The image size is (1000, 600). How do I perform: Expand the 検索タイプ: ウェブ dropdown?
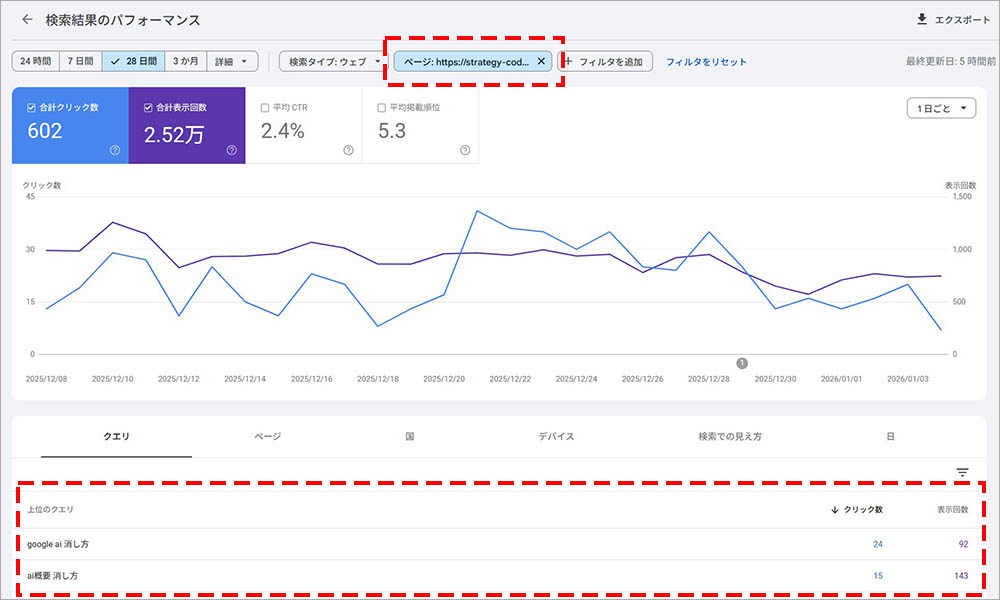[331, 61]
